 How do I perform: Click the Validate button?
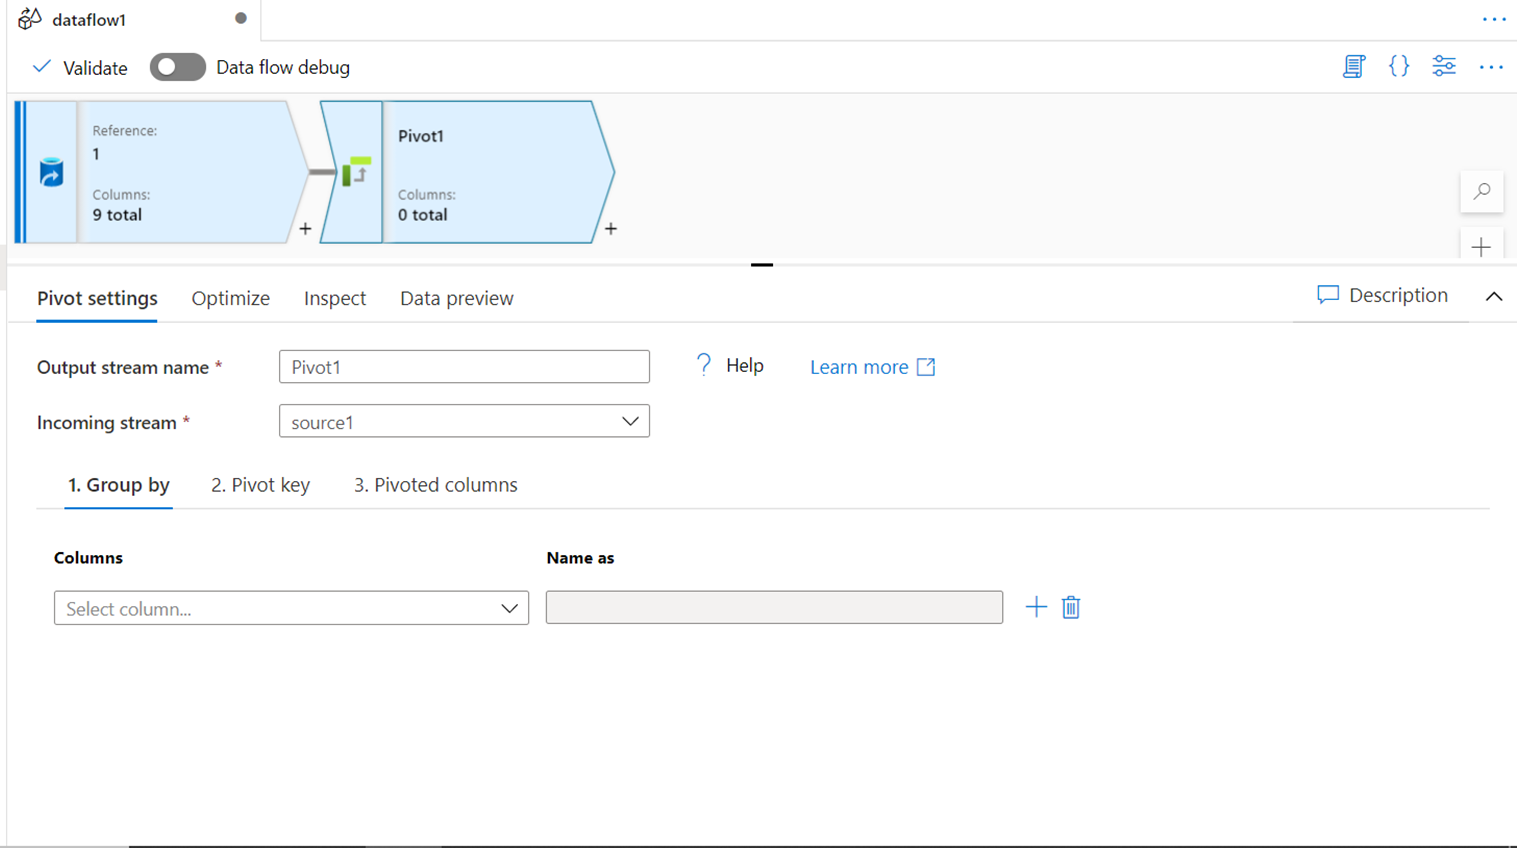(x=81, y=68)
